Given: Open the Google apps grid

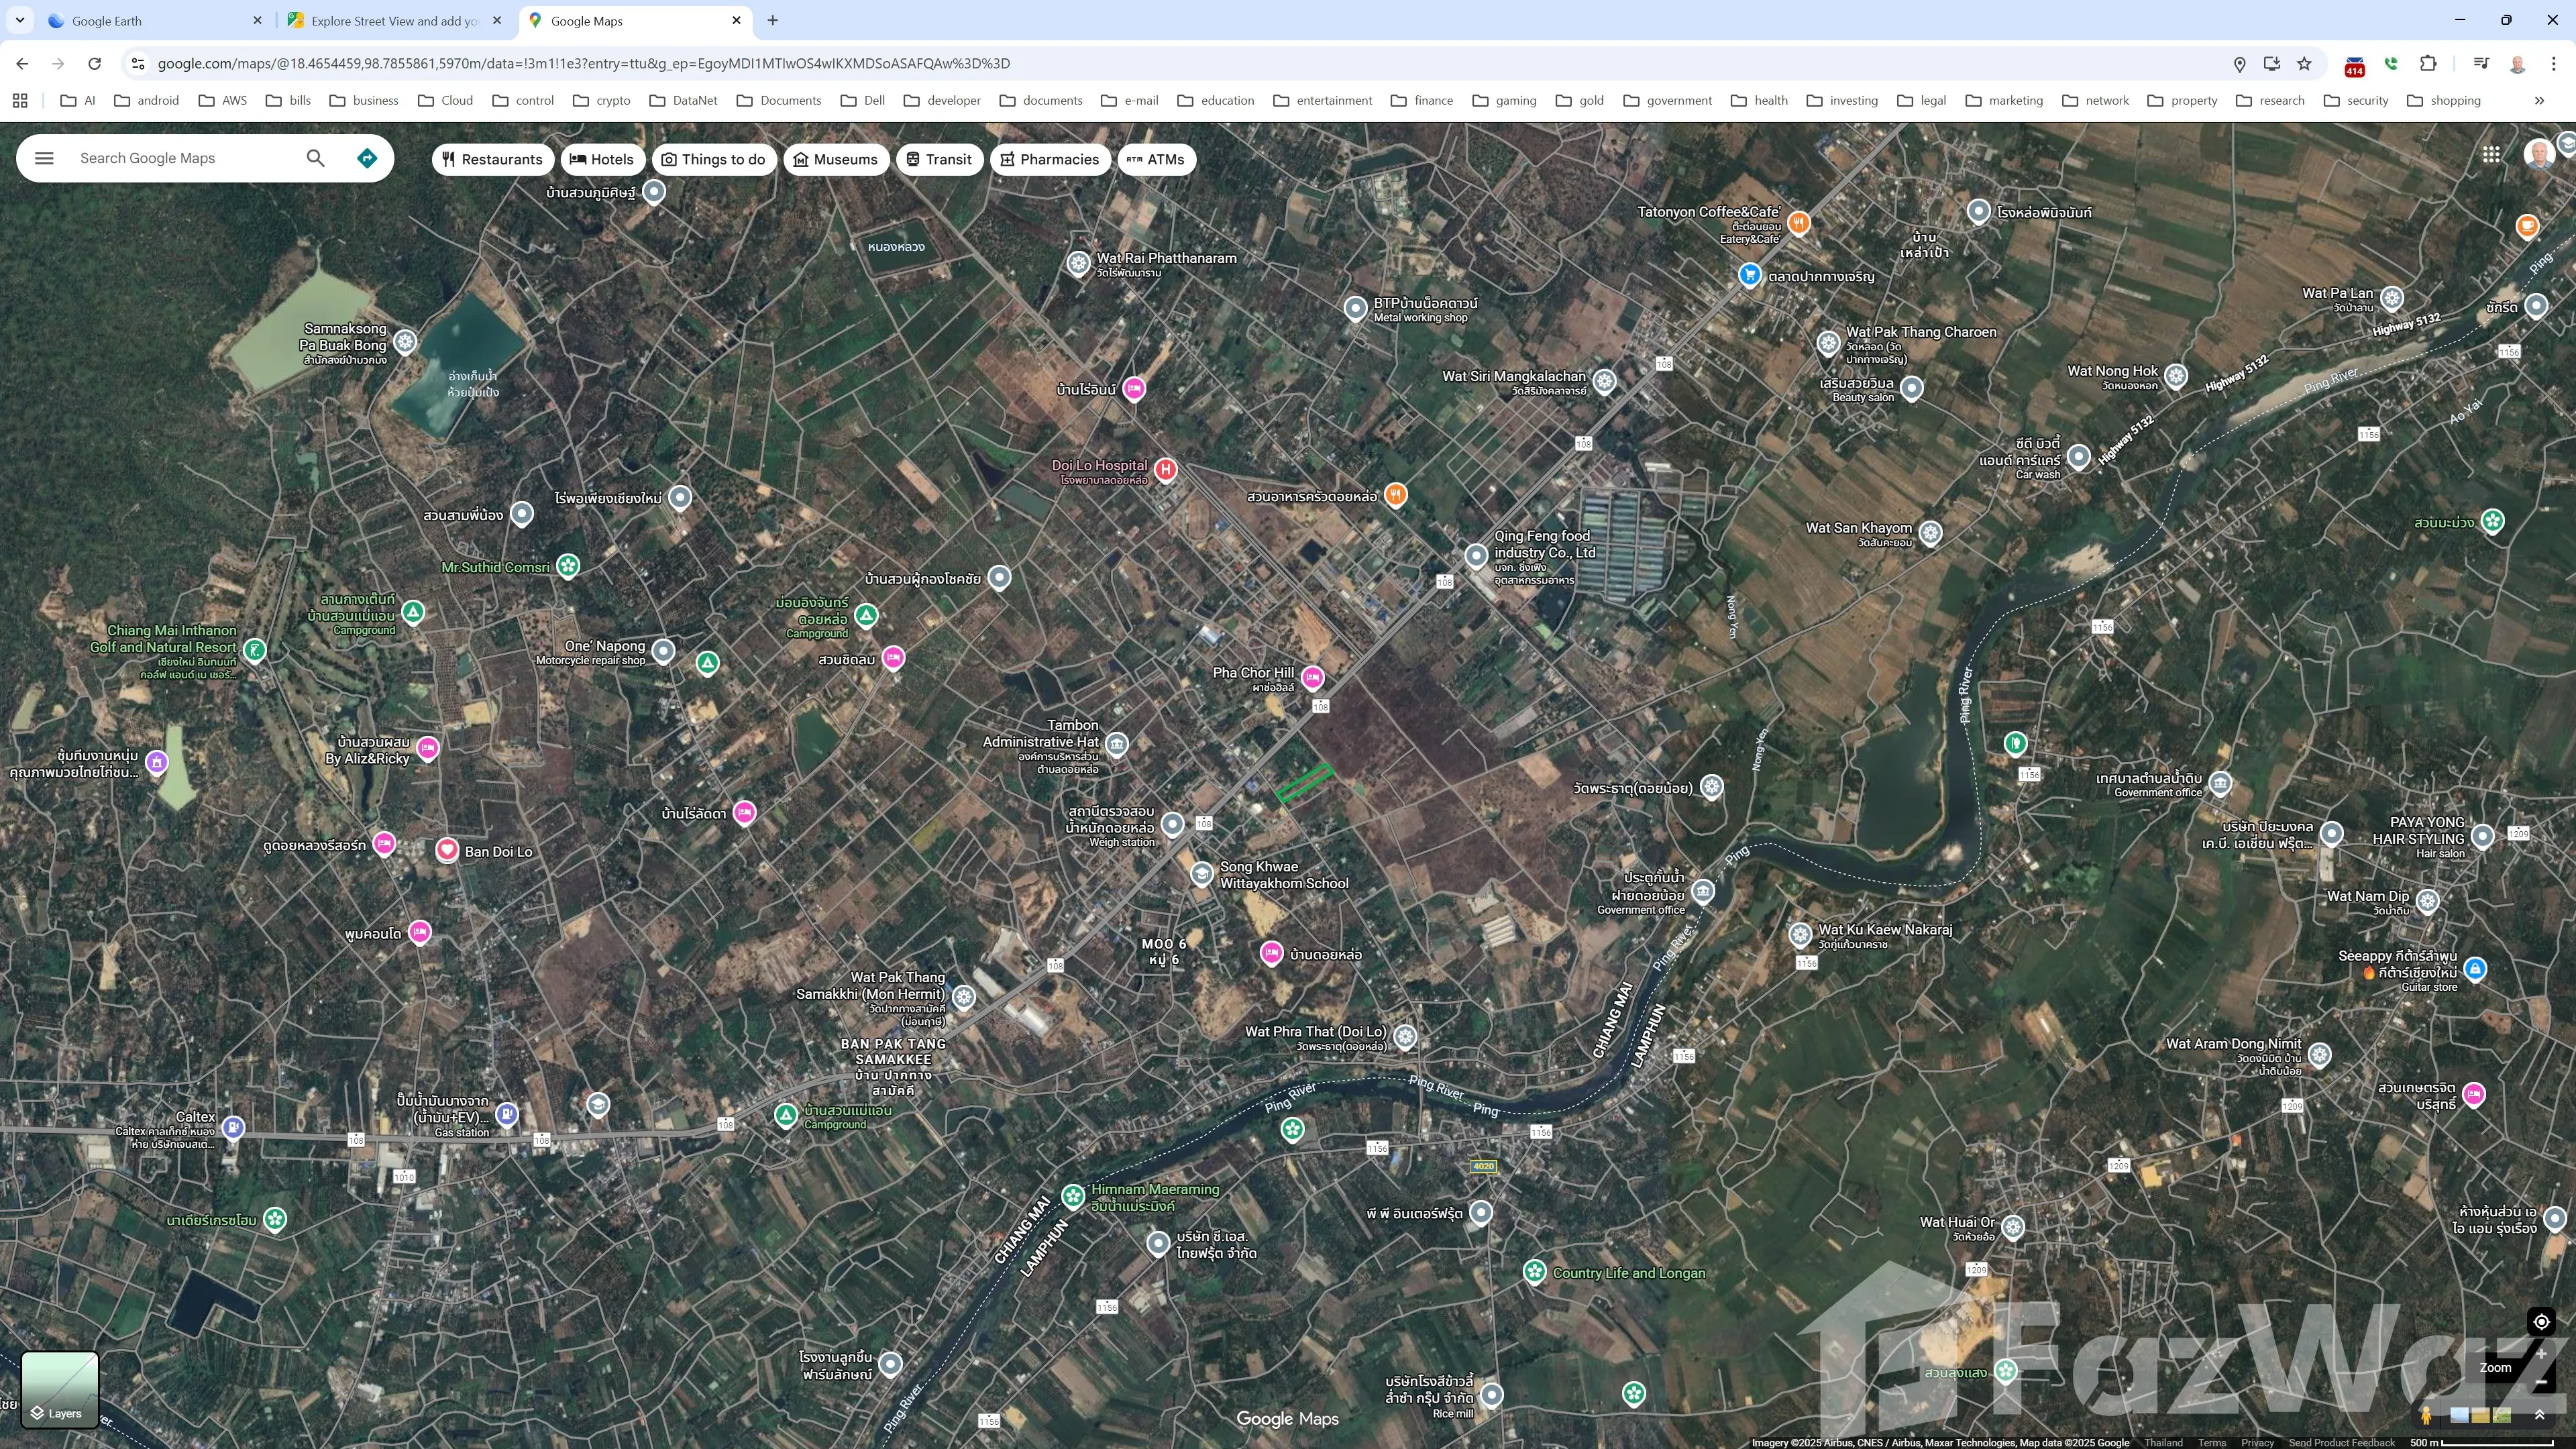Looking at the screenshot, I should [2491, 154].
